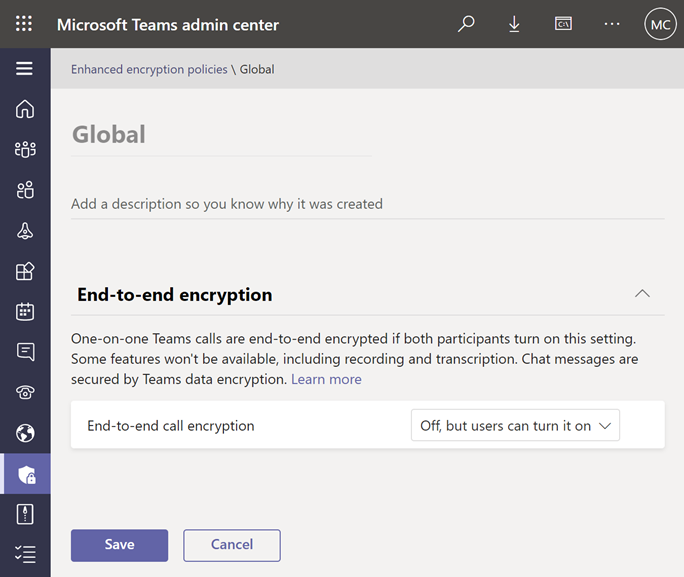Image resolution: width=684 pixels, height=577 pixels.
Task: Open the Teams apps icon
Action: (x=25, y=271)
